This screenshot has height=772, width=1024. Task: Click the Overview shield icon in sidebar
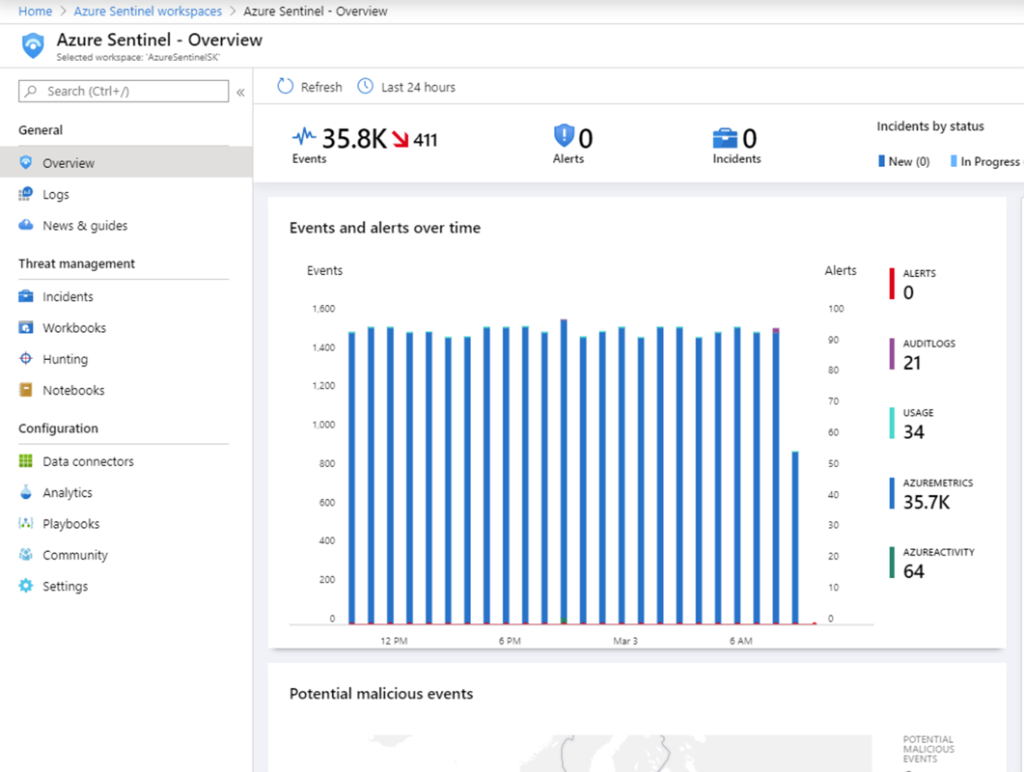pyautogui.click(x=25, y=163)
